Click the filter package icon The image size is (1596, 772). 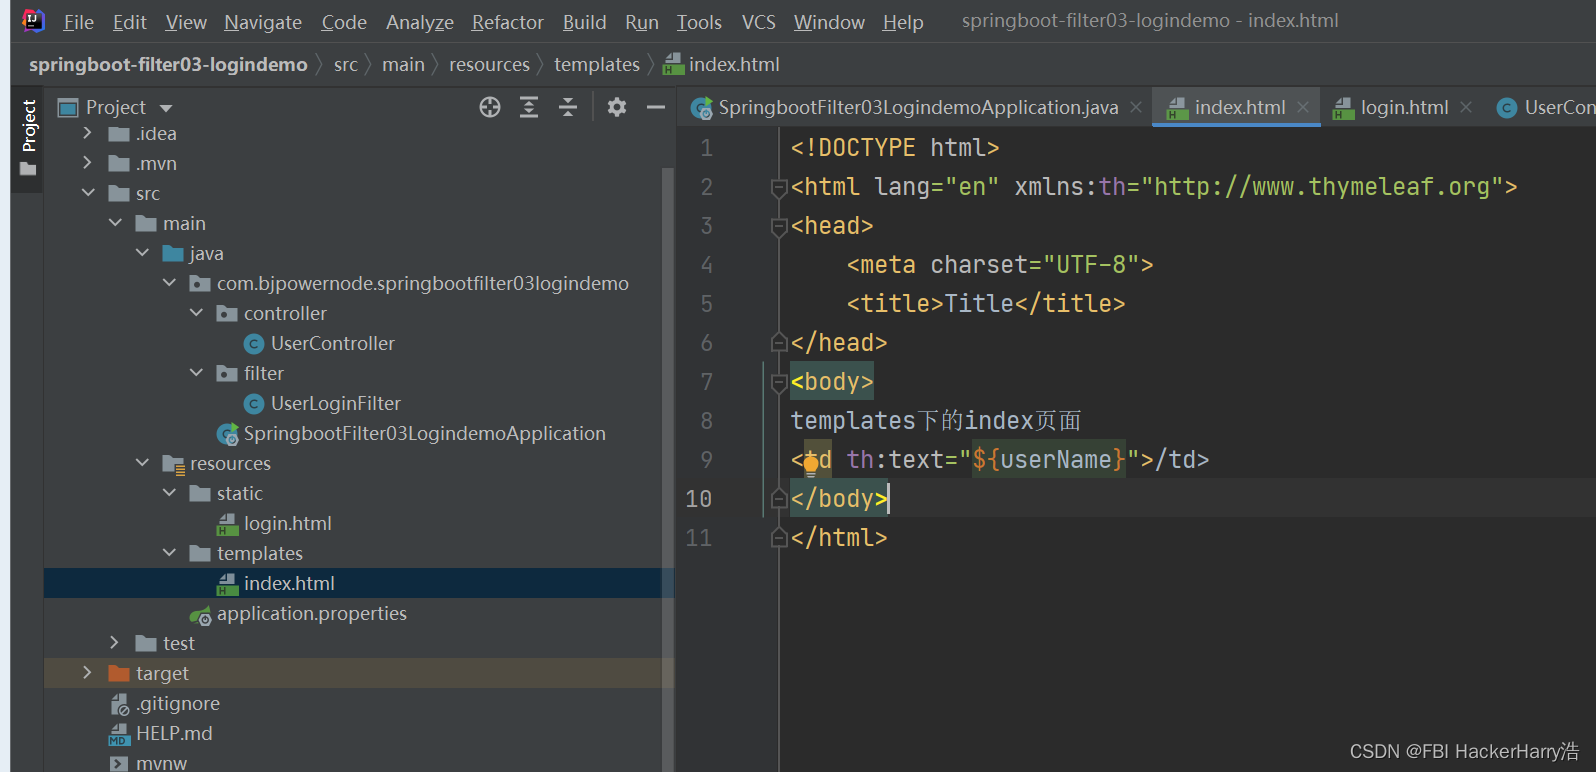(227, 374)
